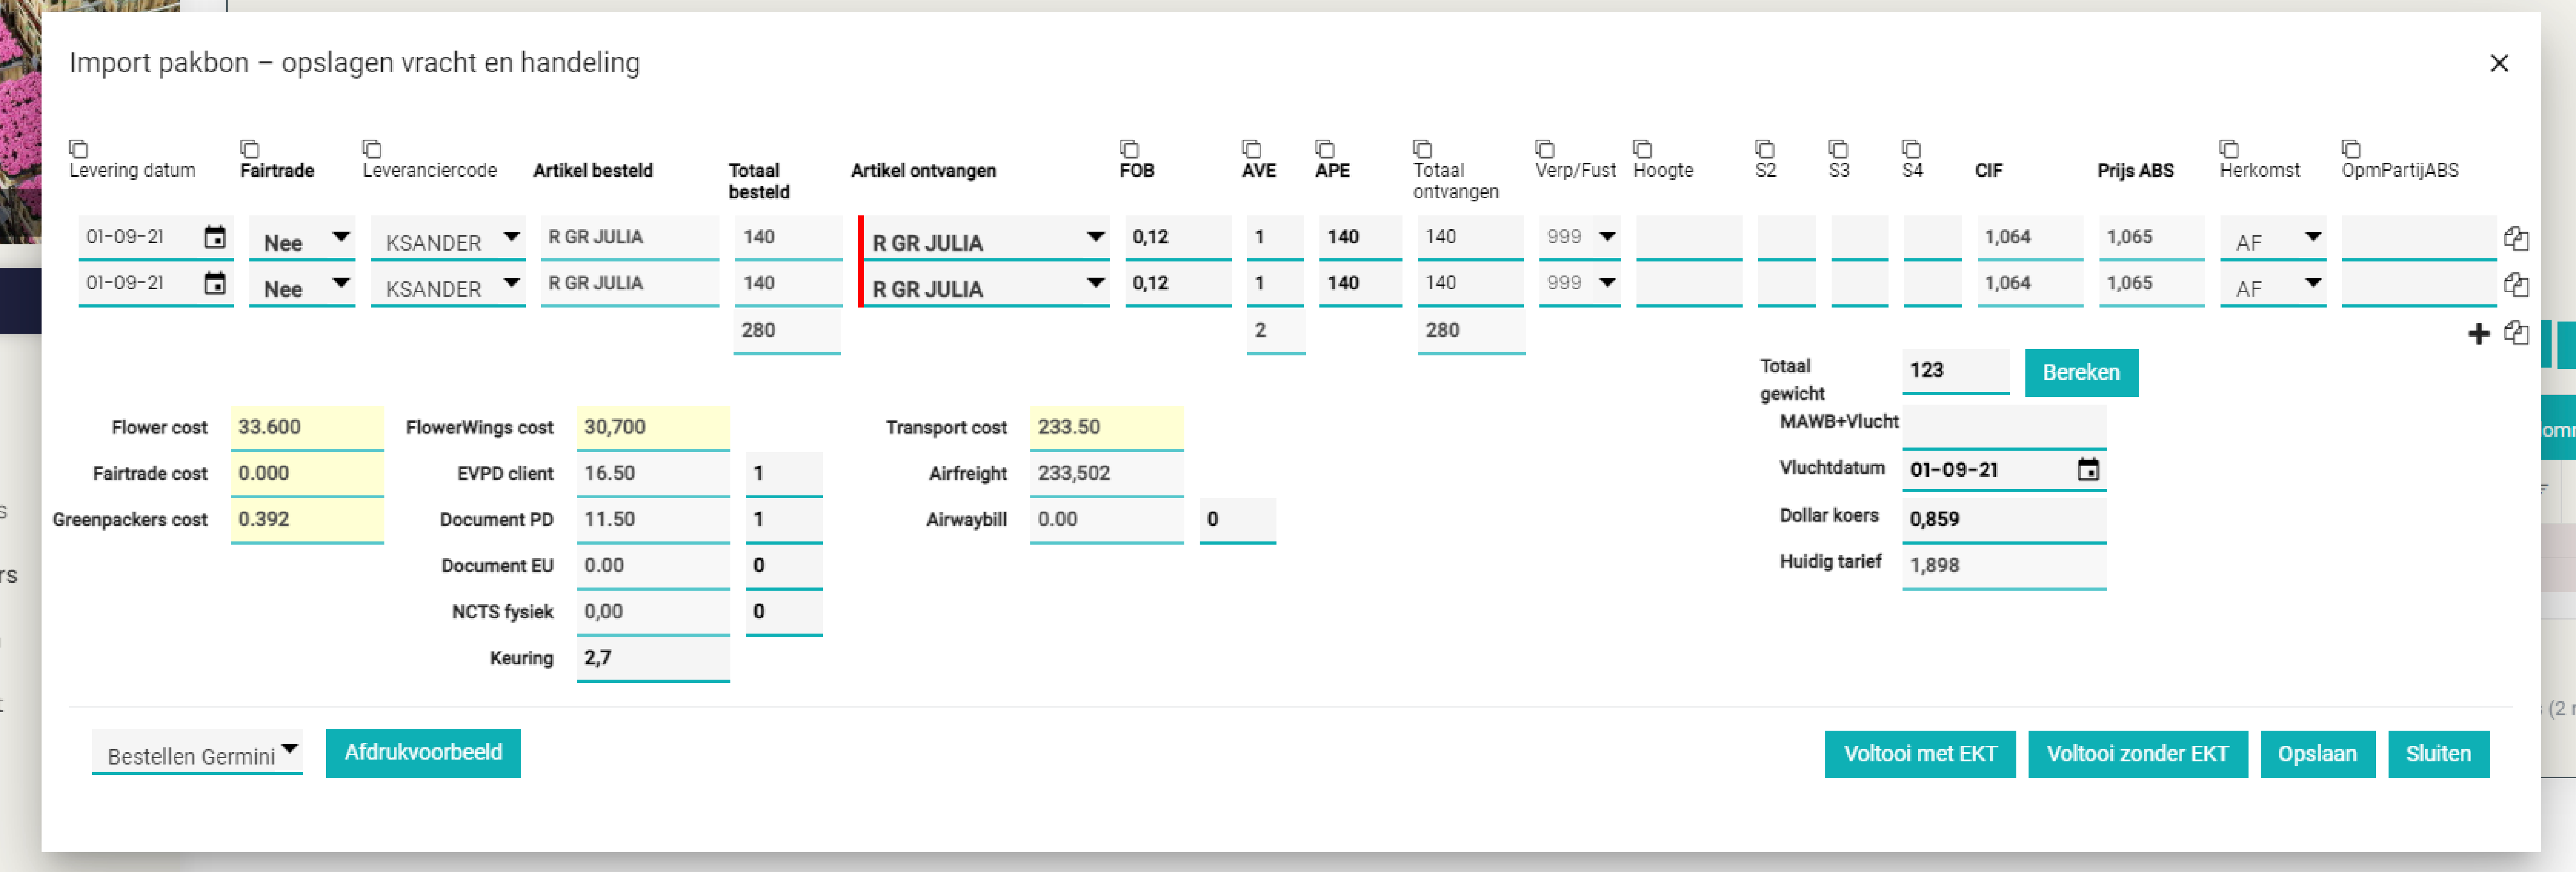Expand second row KSANDER supplier dropdown

(448, 285)
